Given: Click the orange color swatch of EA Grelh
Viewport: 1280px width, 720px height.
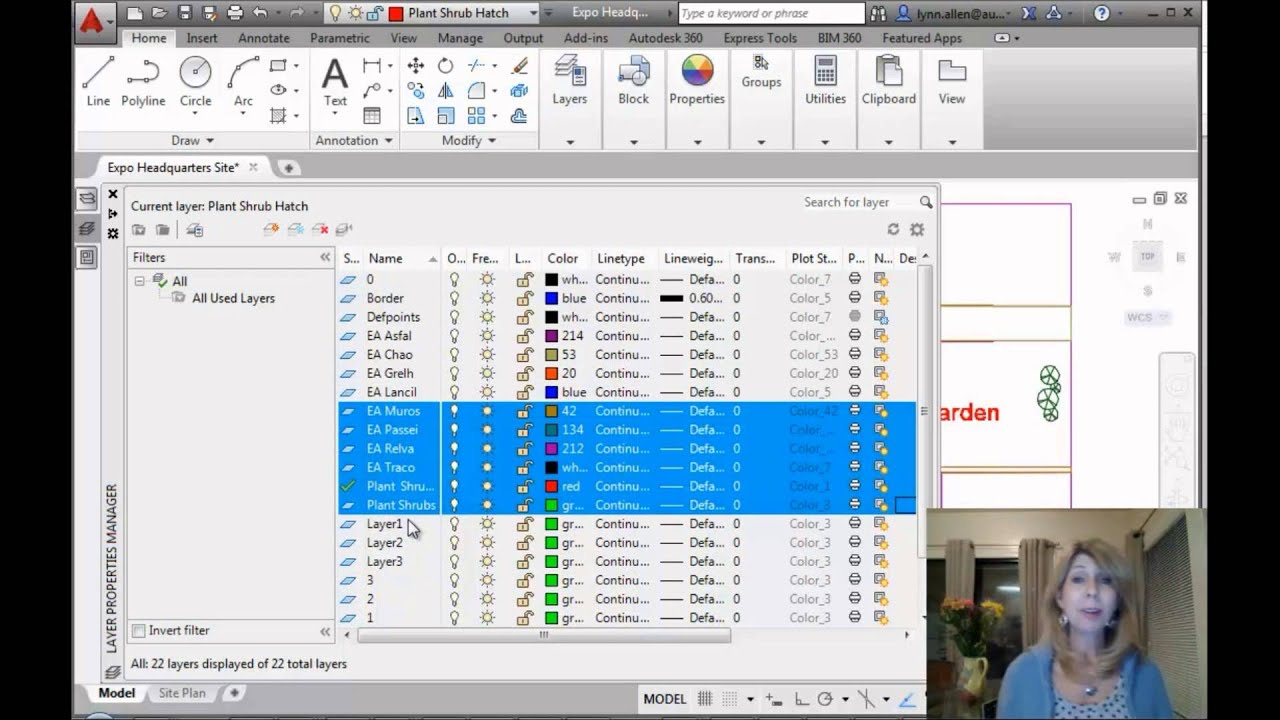Looking at the screenshot, I should pos(551,373).
